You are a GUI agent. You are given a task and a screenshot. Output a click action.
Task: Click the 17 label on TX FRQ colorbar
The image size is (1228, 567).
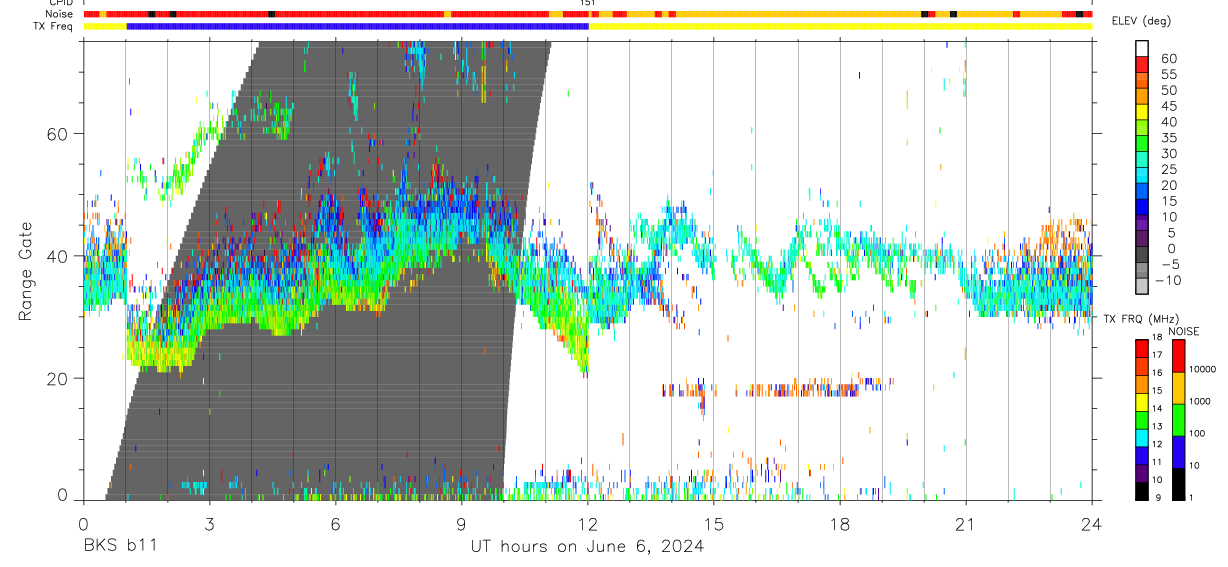tap(1157, 355)
